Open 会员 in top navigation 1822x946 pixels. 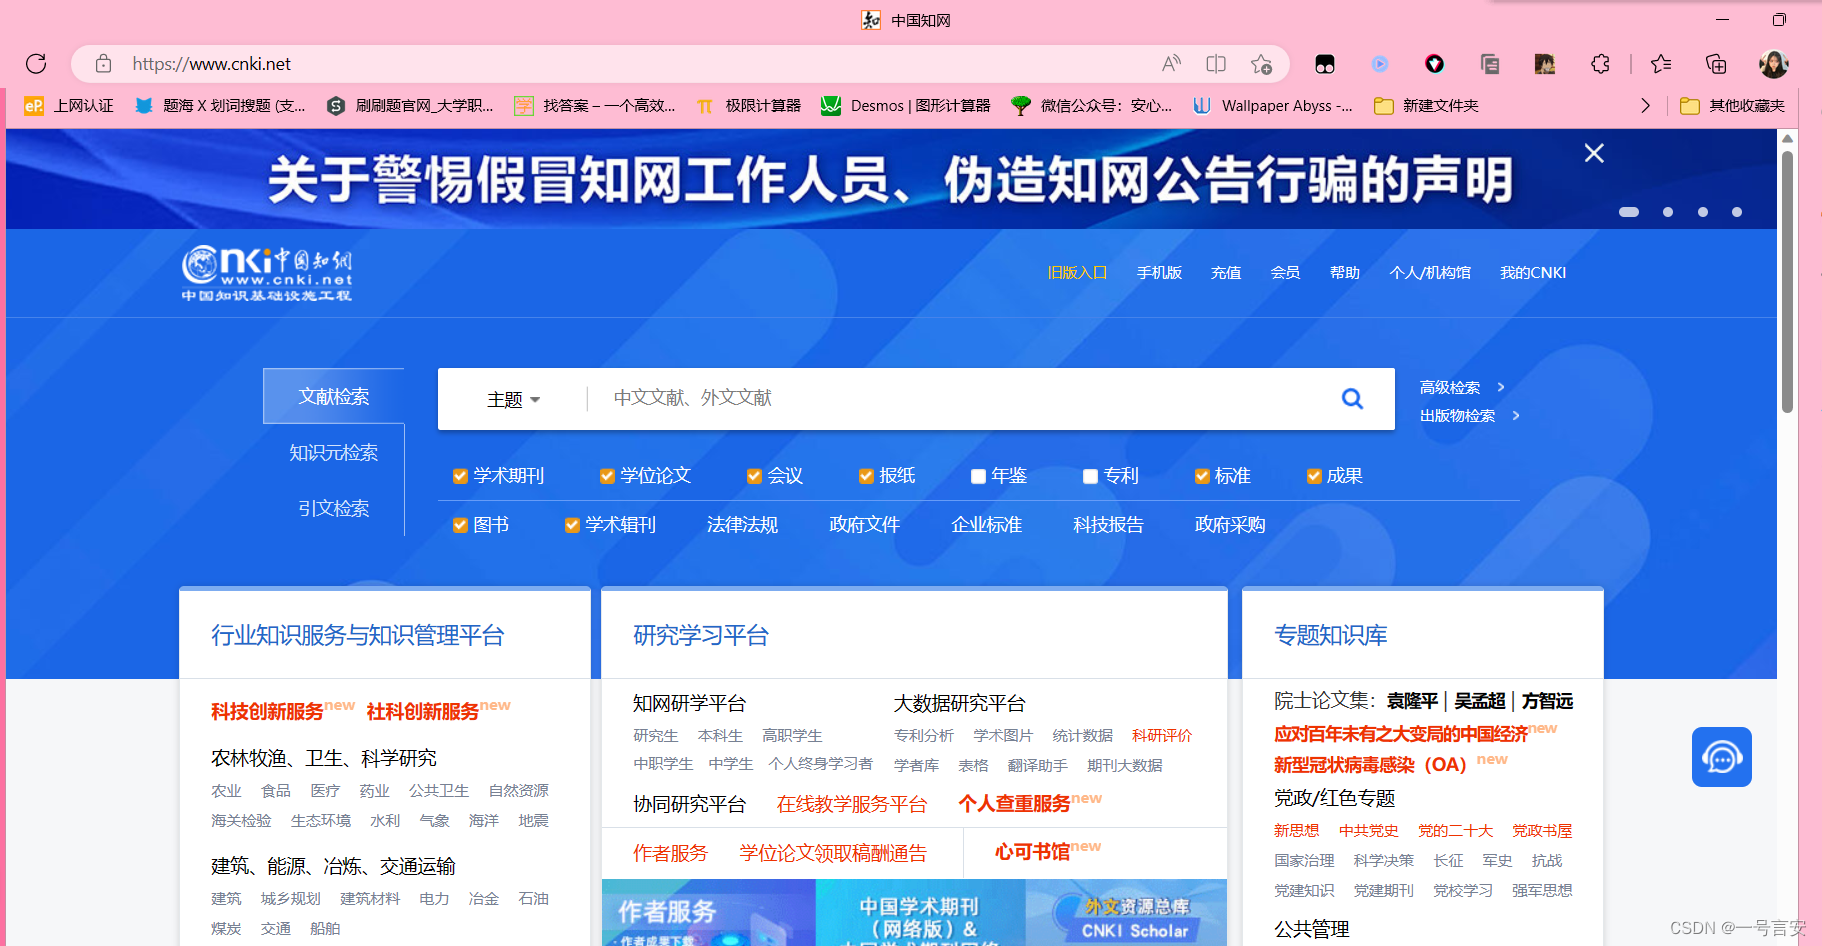click(1285, 272)
